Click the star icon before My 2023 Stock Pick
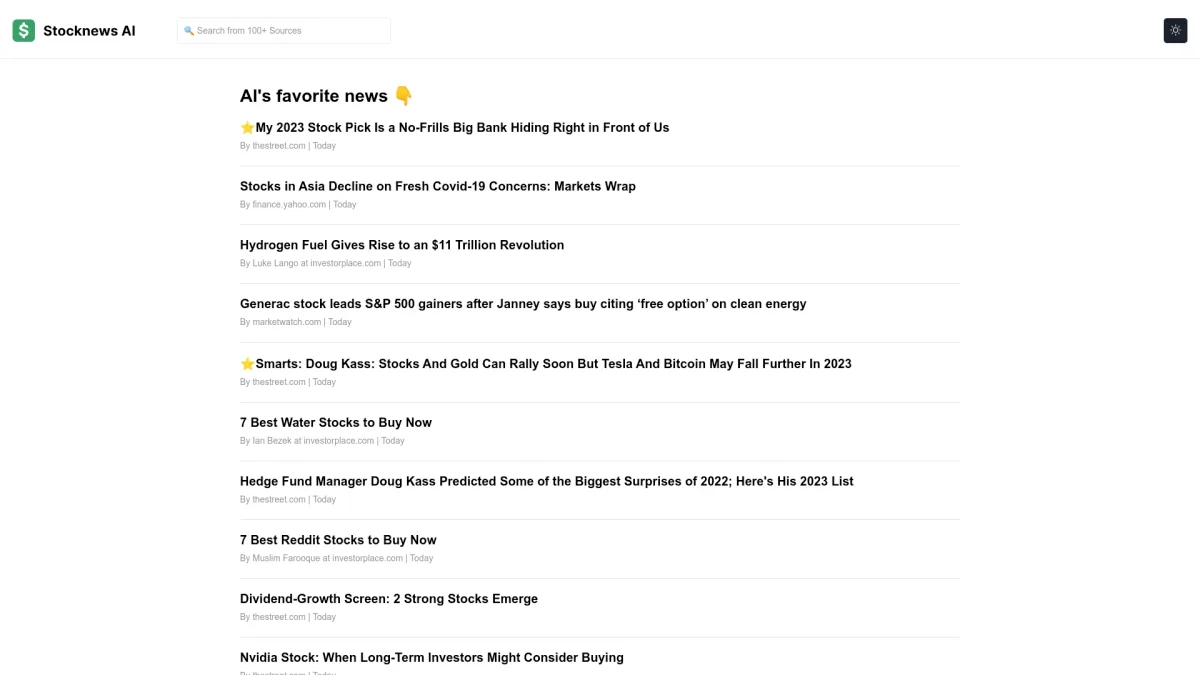The height and width of the screenshot is (675, 1200). pyautogui.click(x=247, y=128)
